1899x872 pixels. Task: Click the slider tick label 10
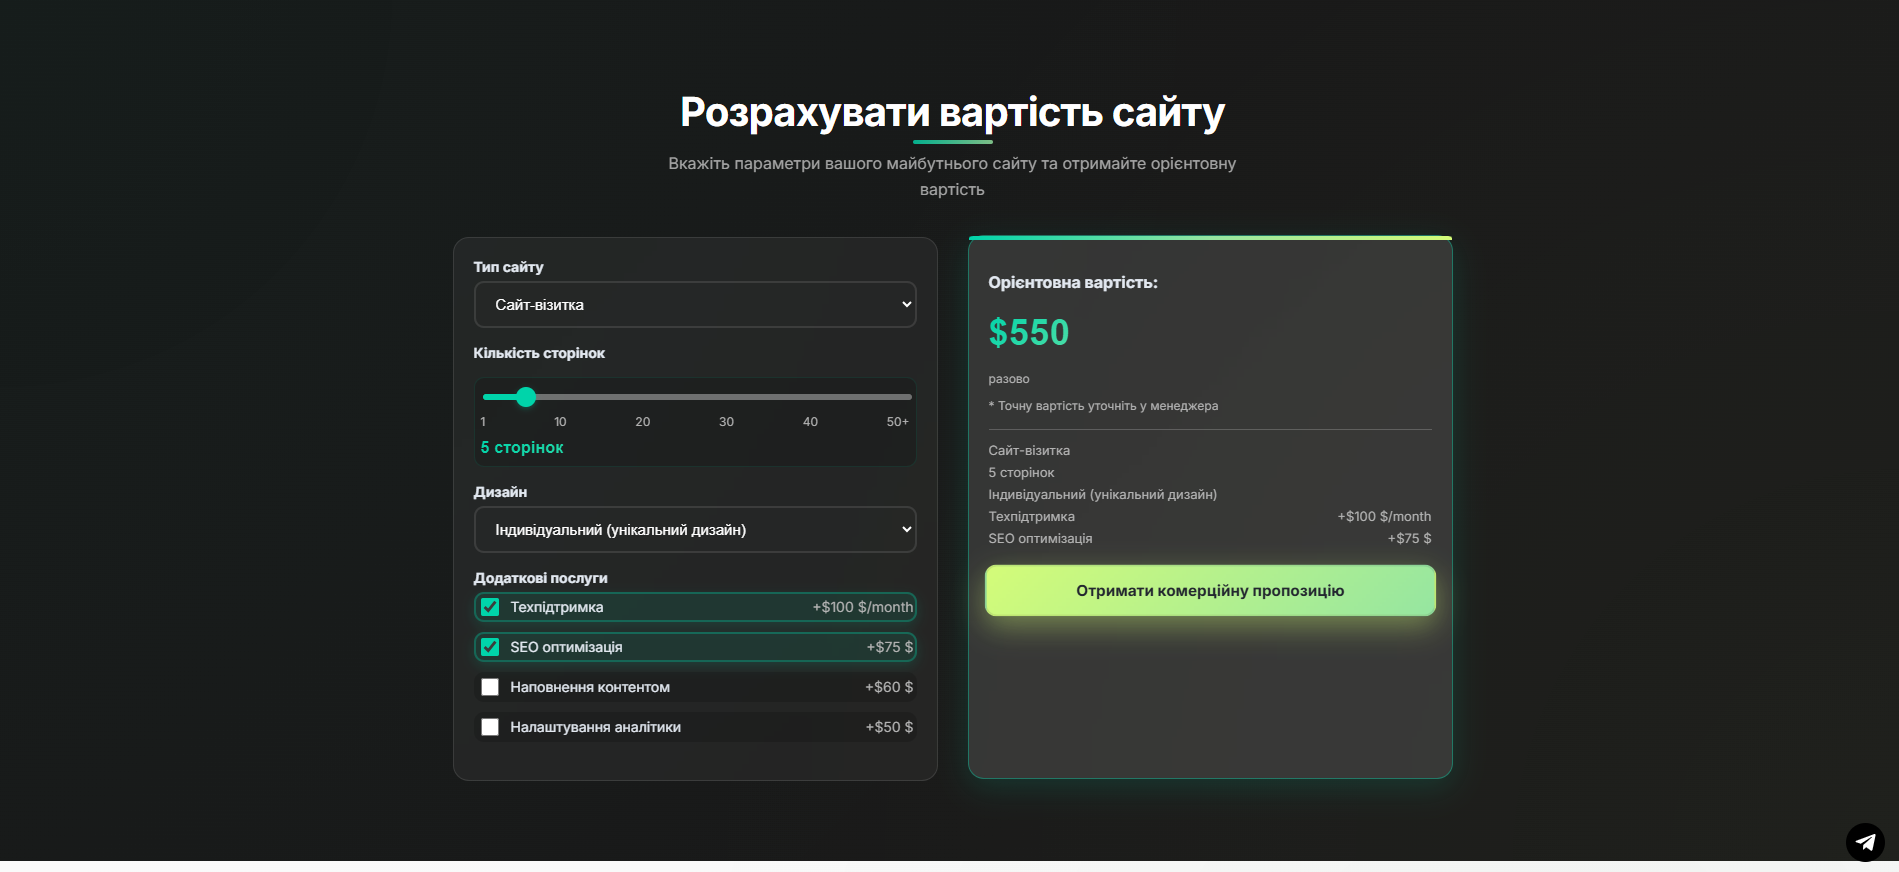(x=560, y=422)
